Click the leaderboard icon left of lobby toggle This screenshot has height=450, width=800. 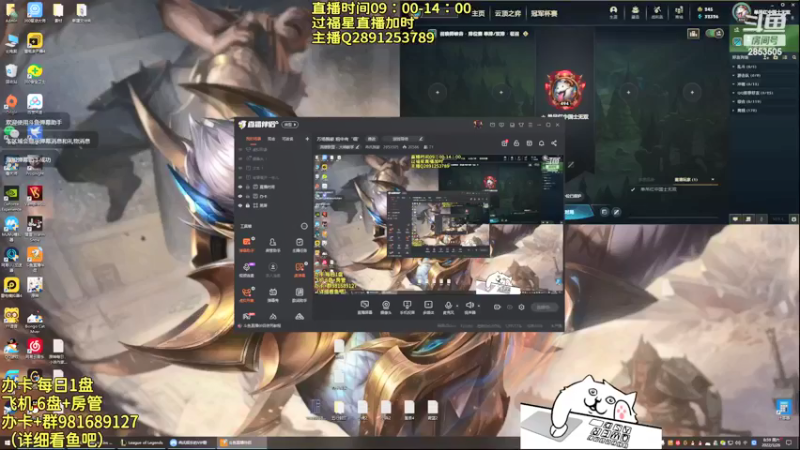coord(693,34)
